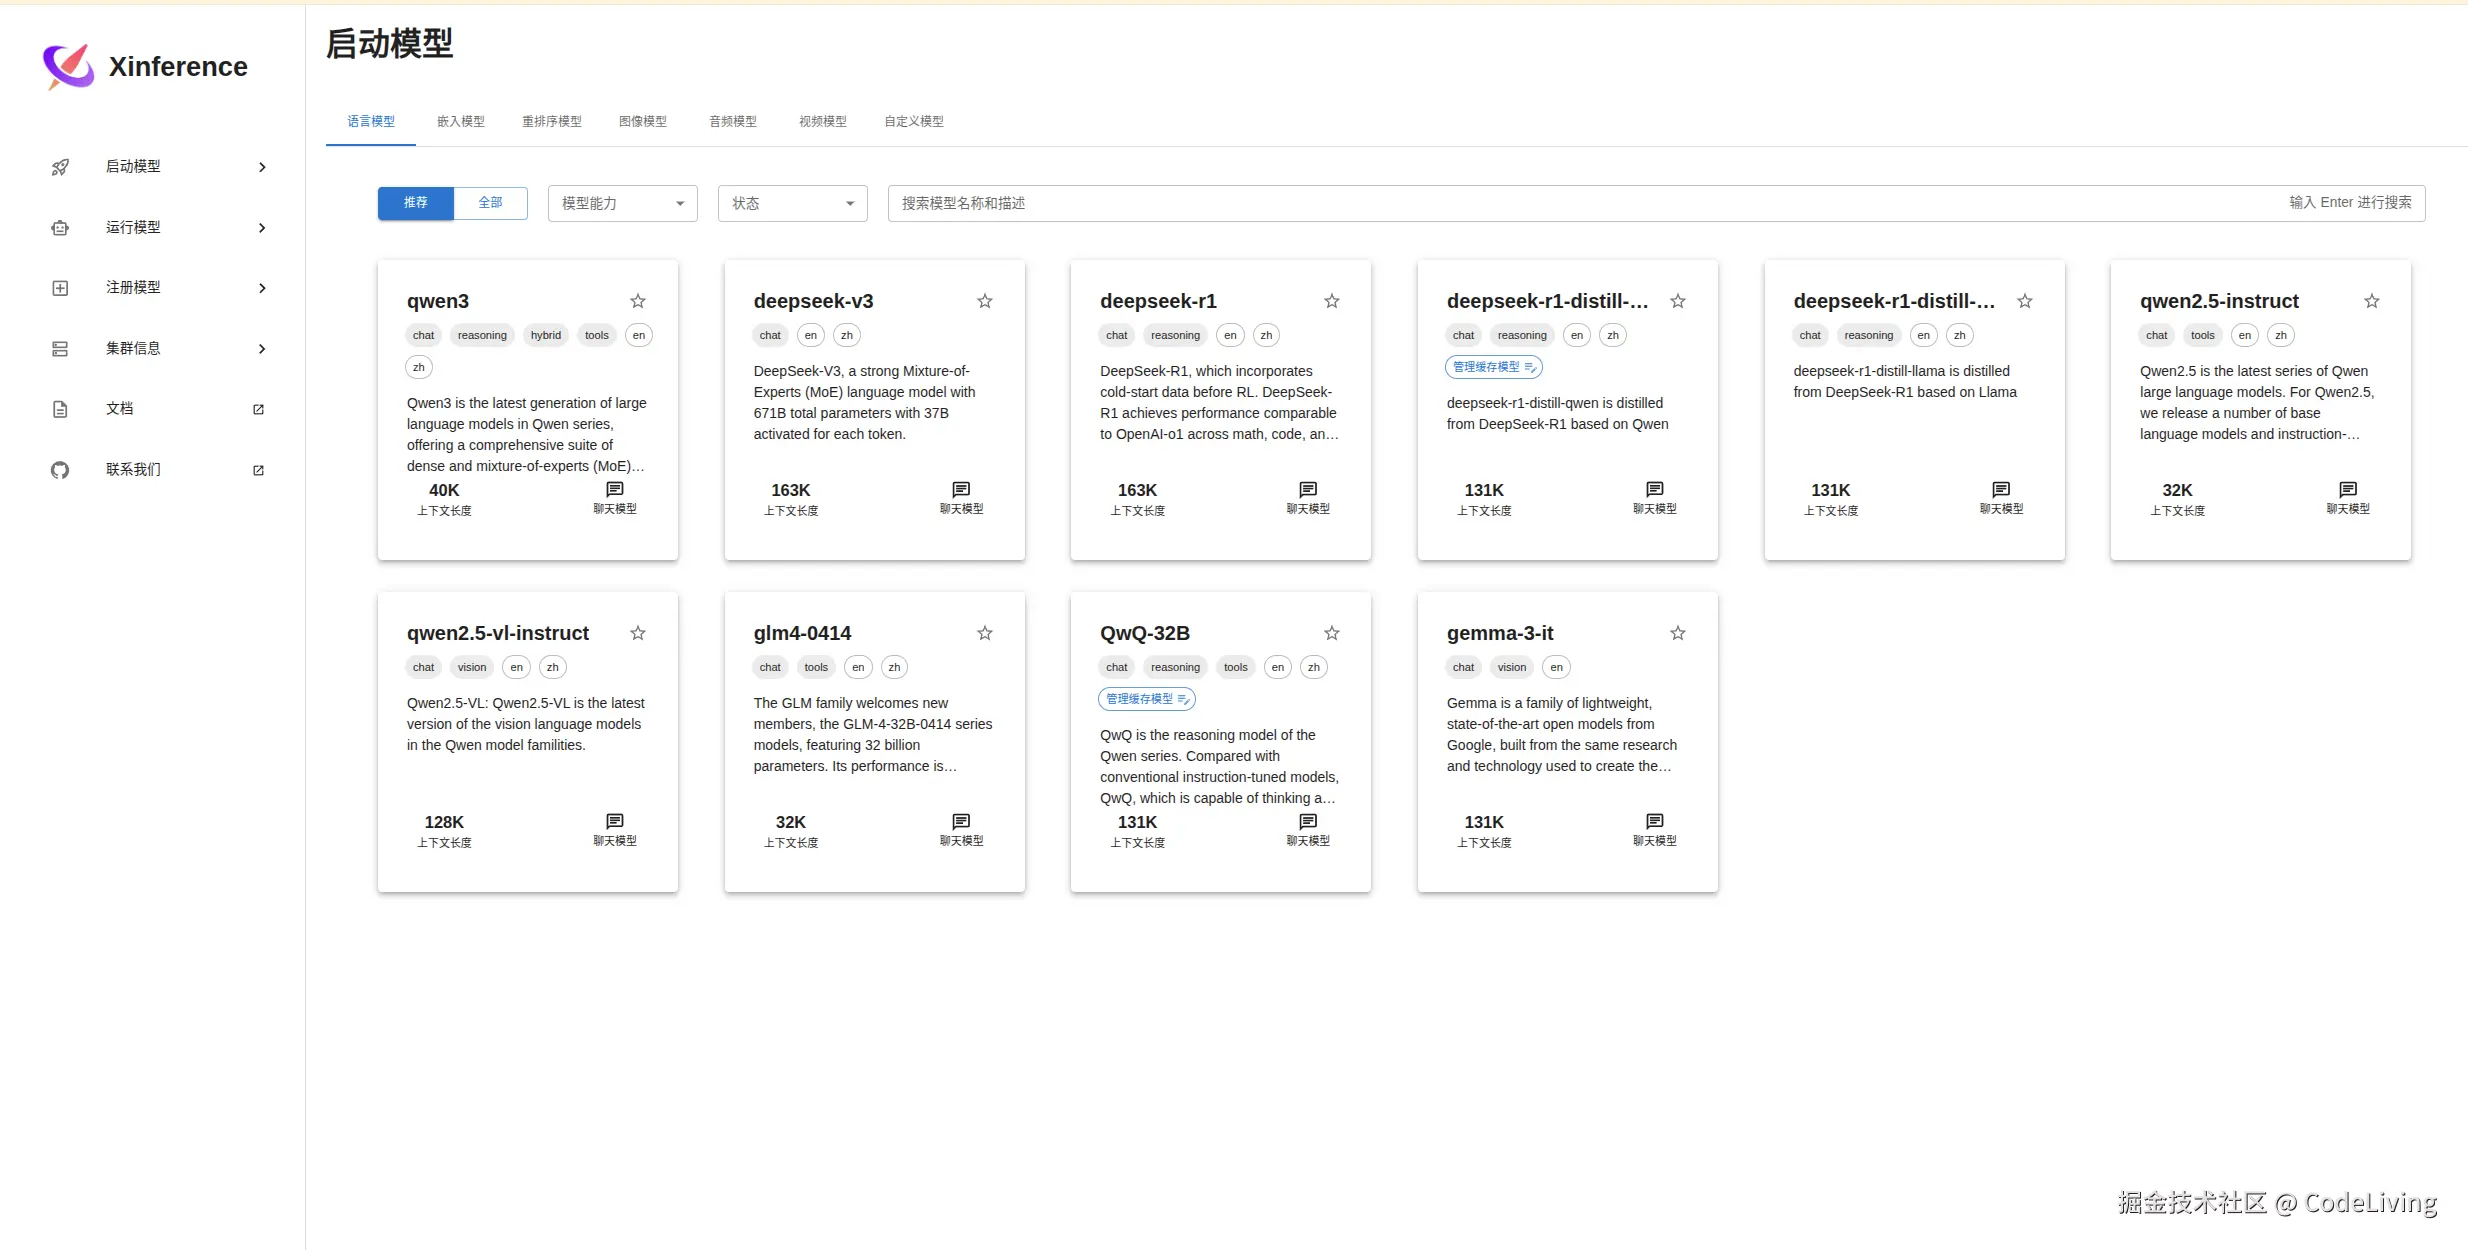Toggle favorite star on deepseek-r1 card

coord(1331,301)
